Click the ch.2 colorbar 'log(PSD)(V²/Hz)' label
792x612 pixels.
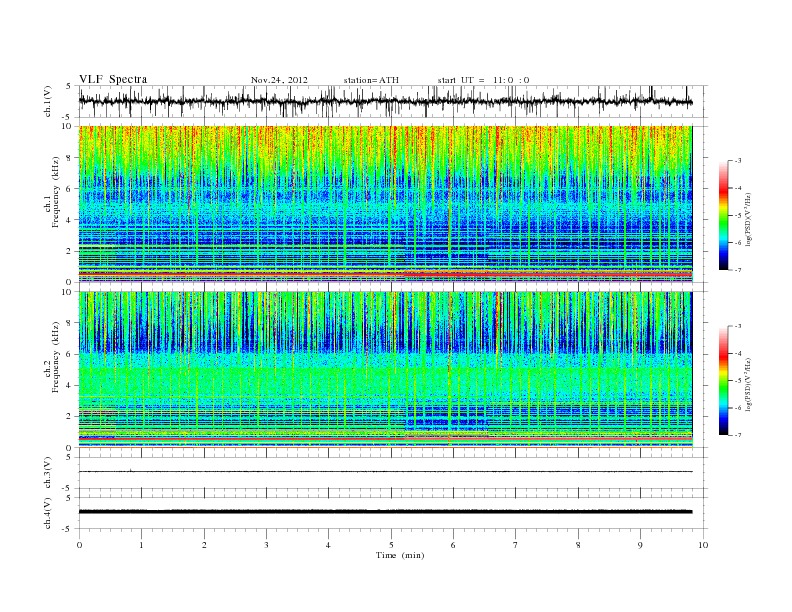tap(749, 385)
